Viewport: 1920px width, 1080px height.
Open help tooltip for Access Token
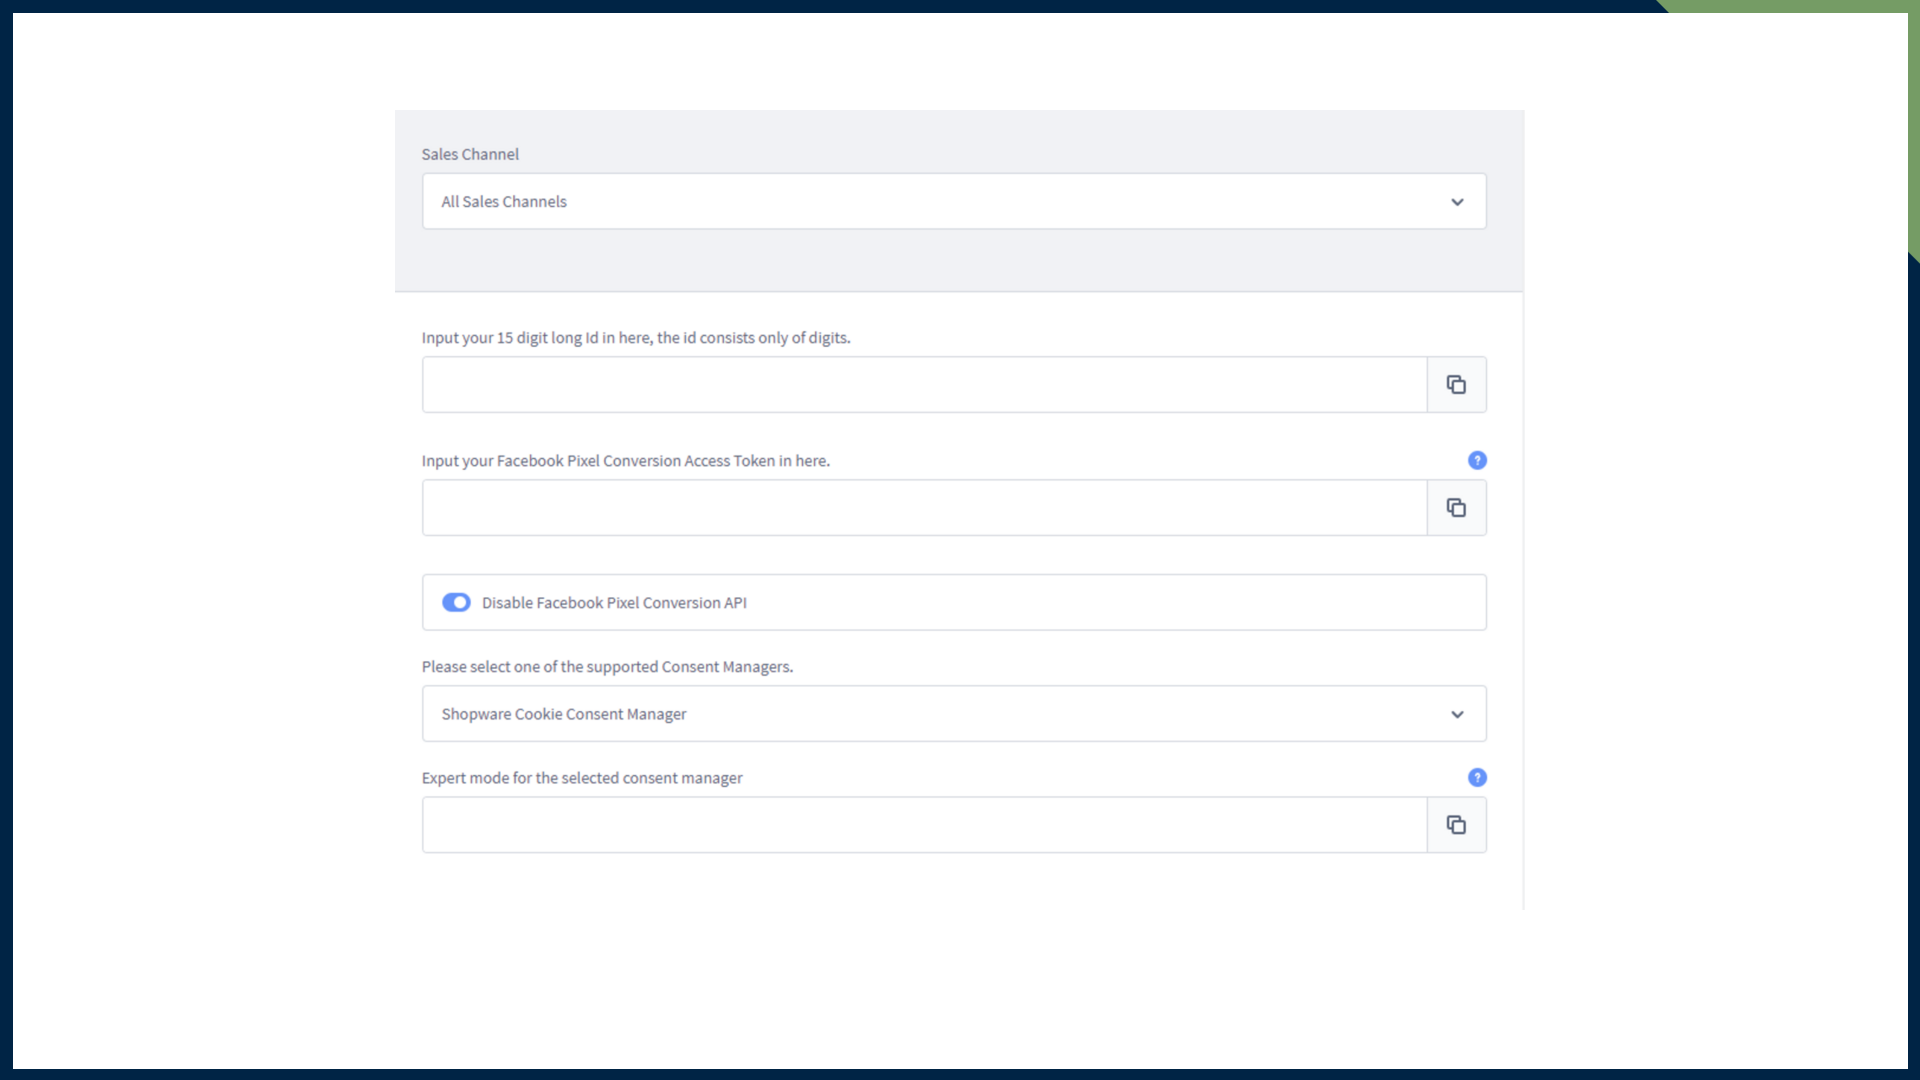(x=1477, y=460)
